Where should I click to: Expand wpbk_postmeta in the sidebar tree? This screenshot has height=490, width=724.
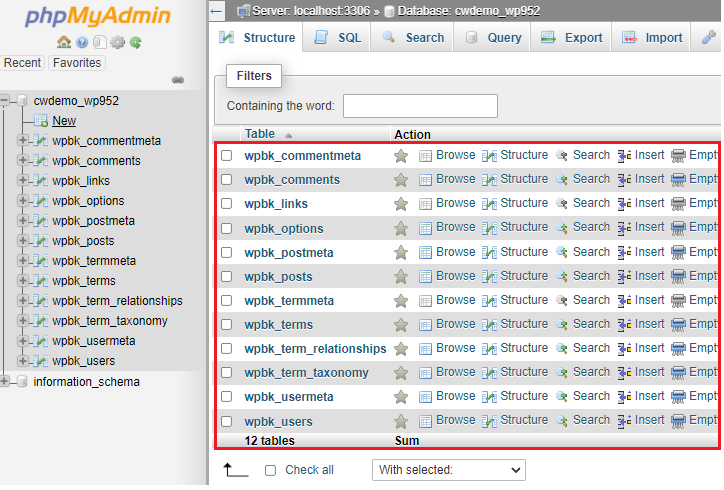(x=22, y=220)
